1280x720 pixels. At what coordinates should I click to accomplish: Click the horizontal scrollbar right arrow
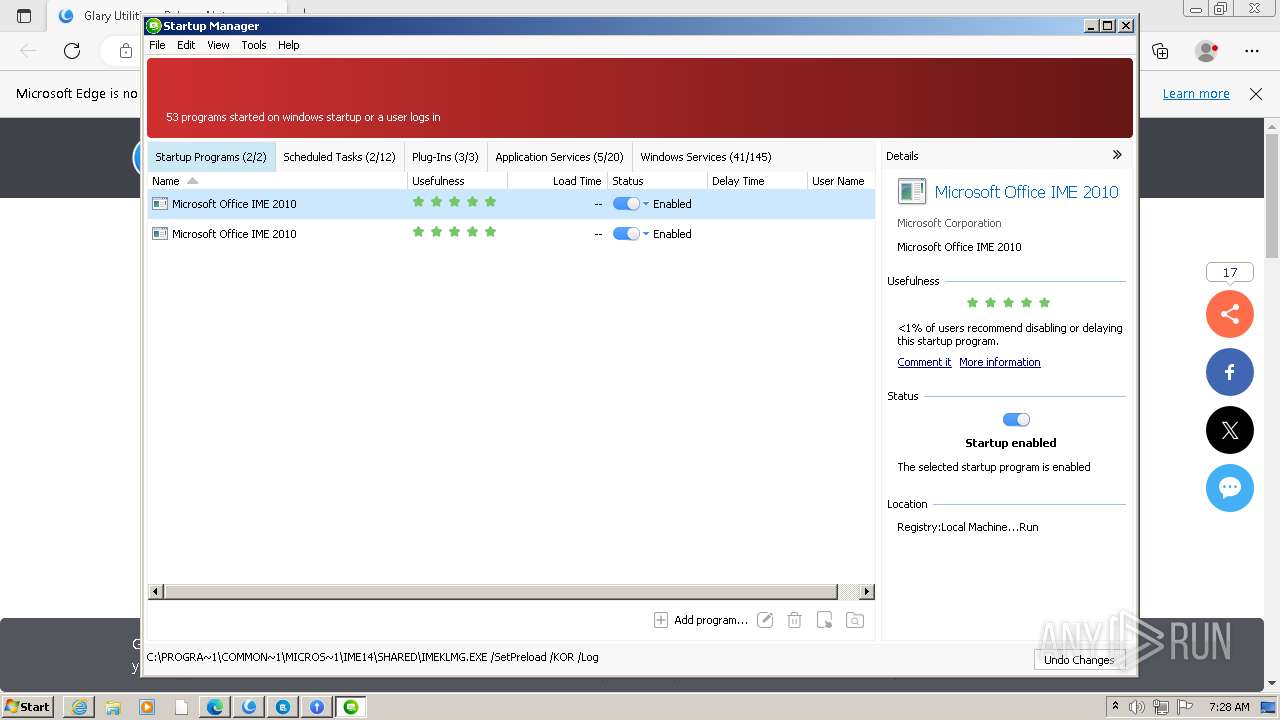(867, 592)
